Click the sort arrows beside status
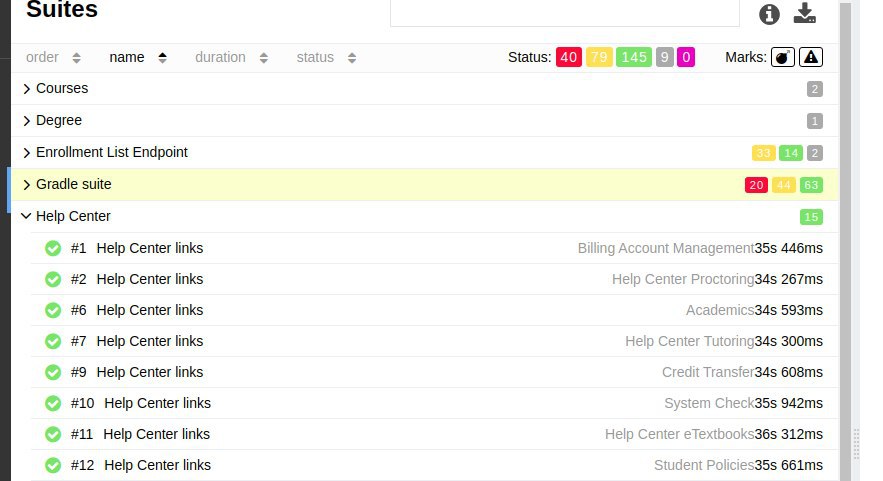 pos(352,57)
